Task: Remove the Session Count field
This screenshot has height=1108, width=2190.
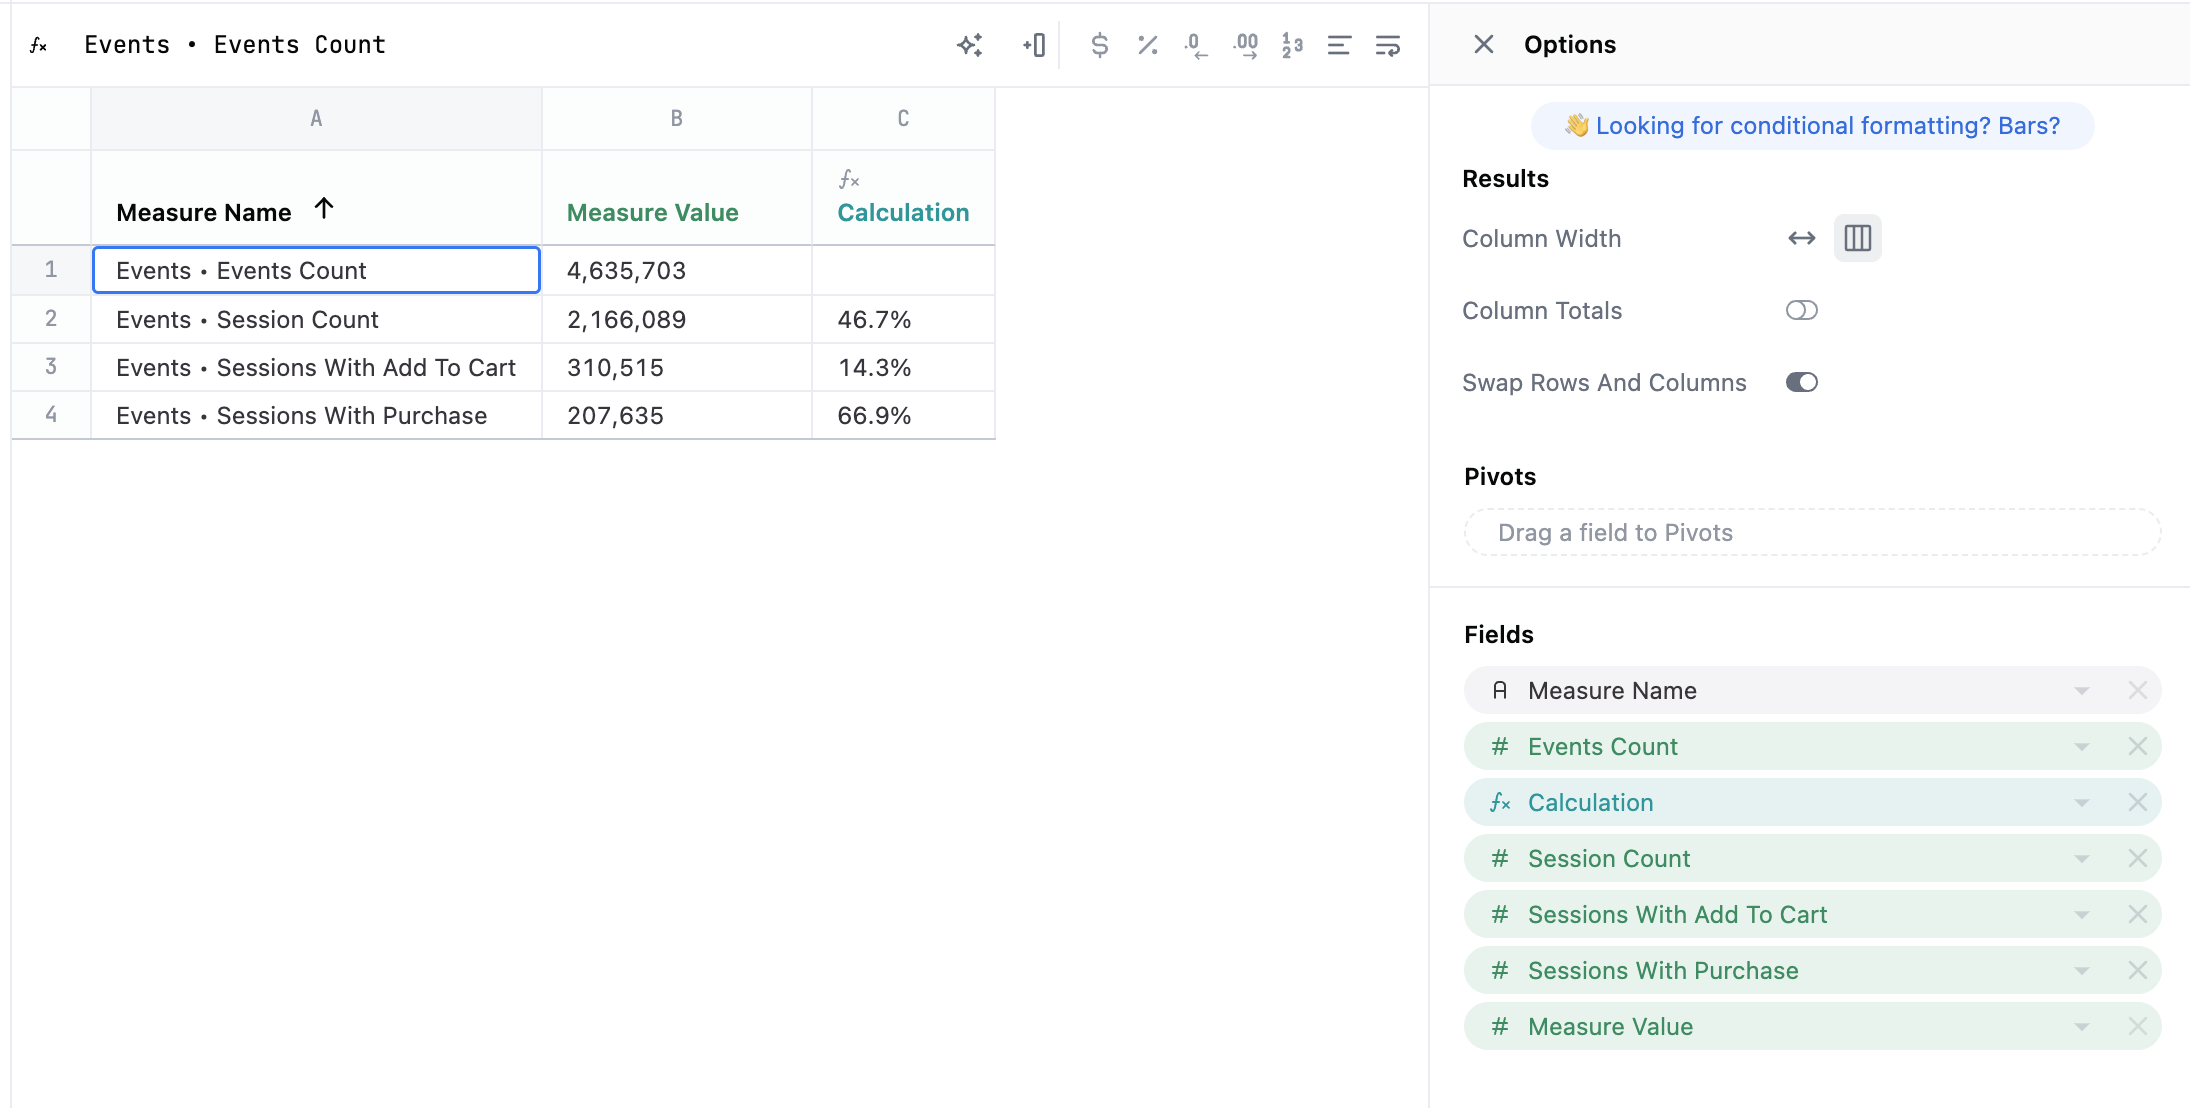Action: coord(2137,859)
